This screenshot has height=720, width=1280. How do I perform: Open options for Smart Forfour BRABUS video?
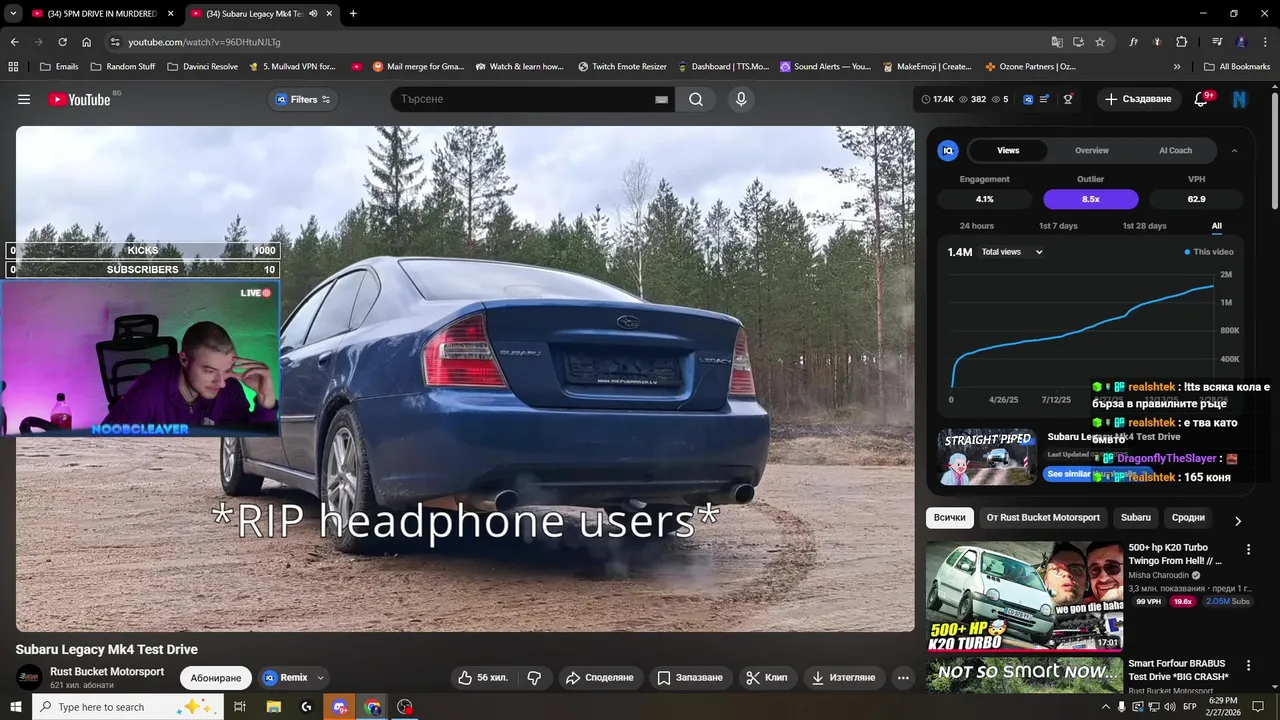point(1248,665)
